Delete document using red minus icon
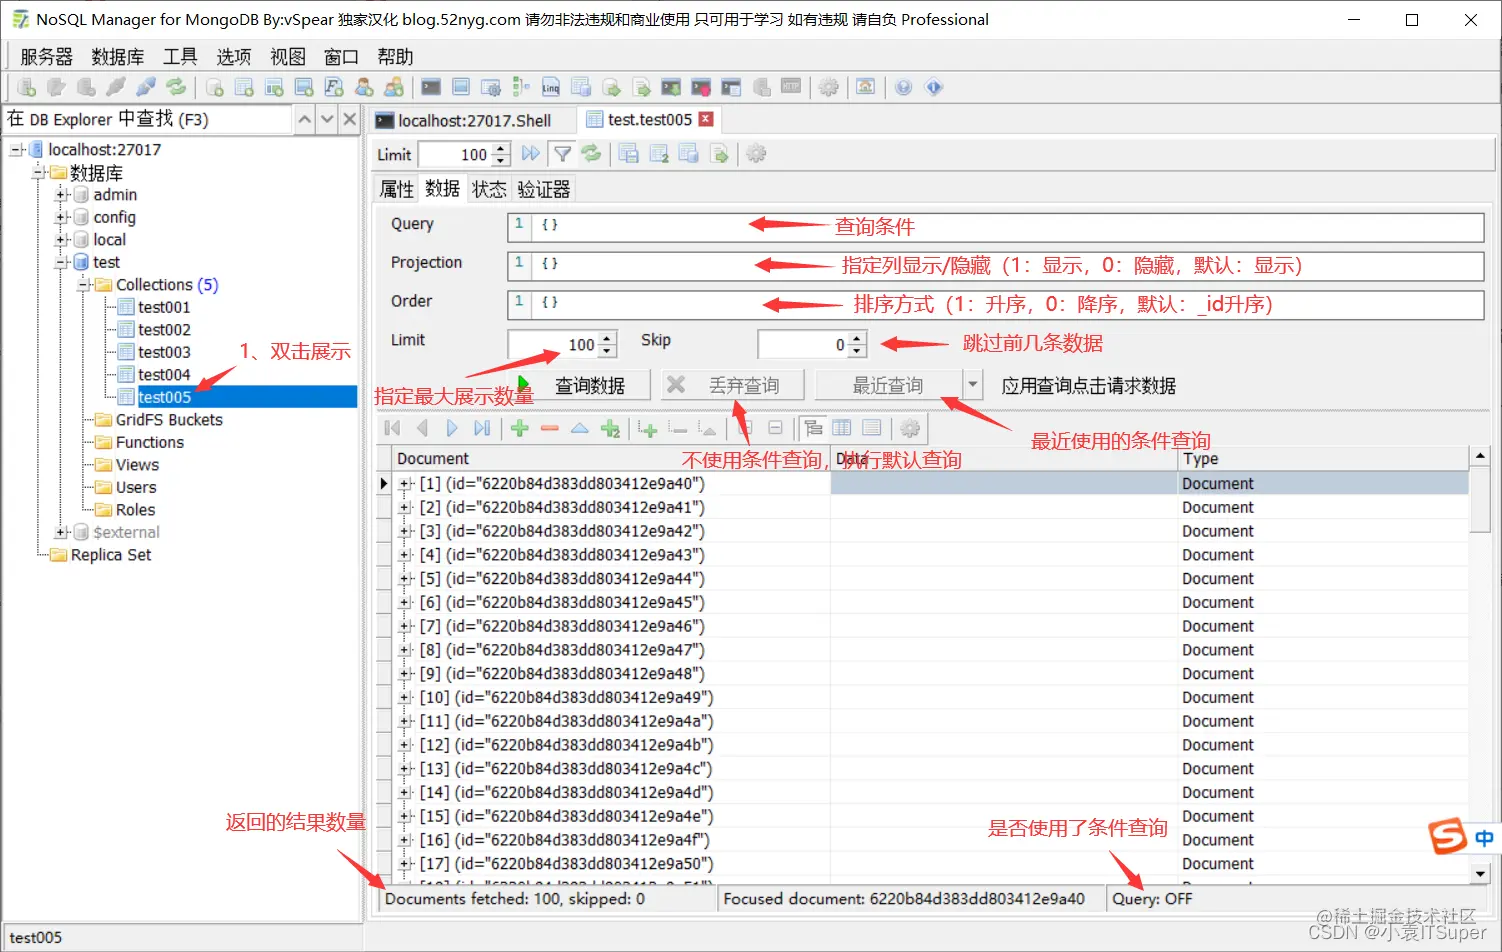1502x952 pixels. coord(549,428)
